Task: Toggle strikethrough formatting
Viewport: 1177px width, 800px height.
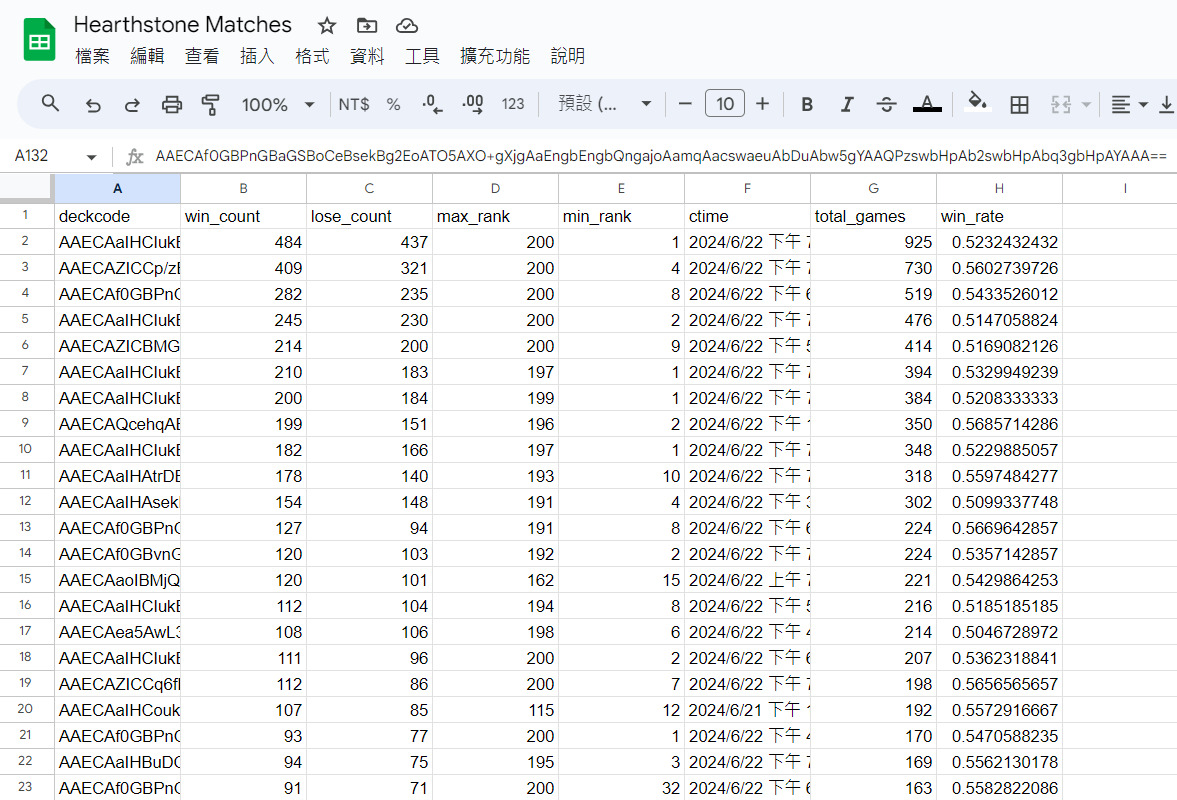Action: pyautogui.click(x=887, y=104)
